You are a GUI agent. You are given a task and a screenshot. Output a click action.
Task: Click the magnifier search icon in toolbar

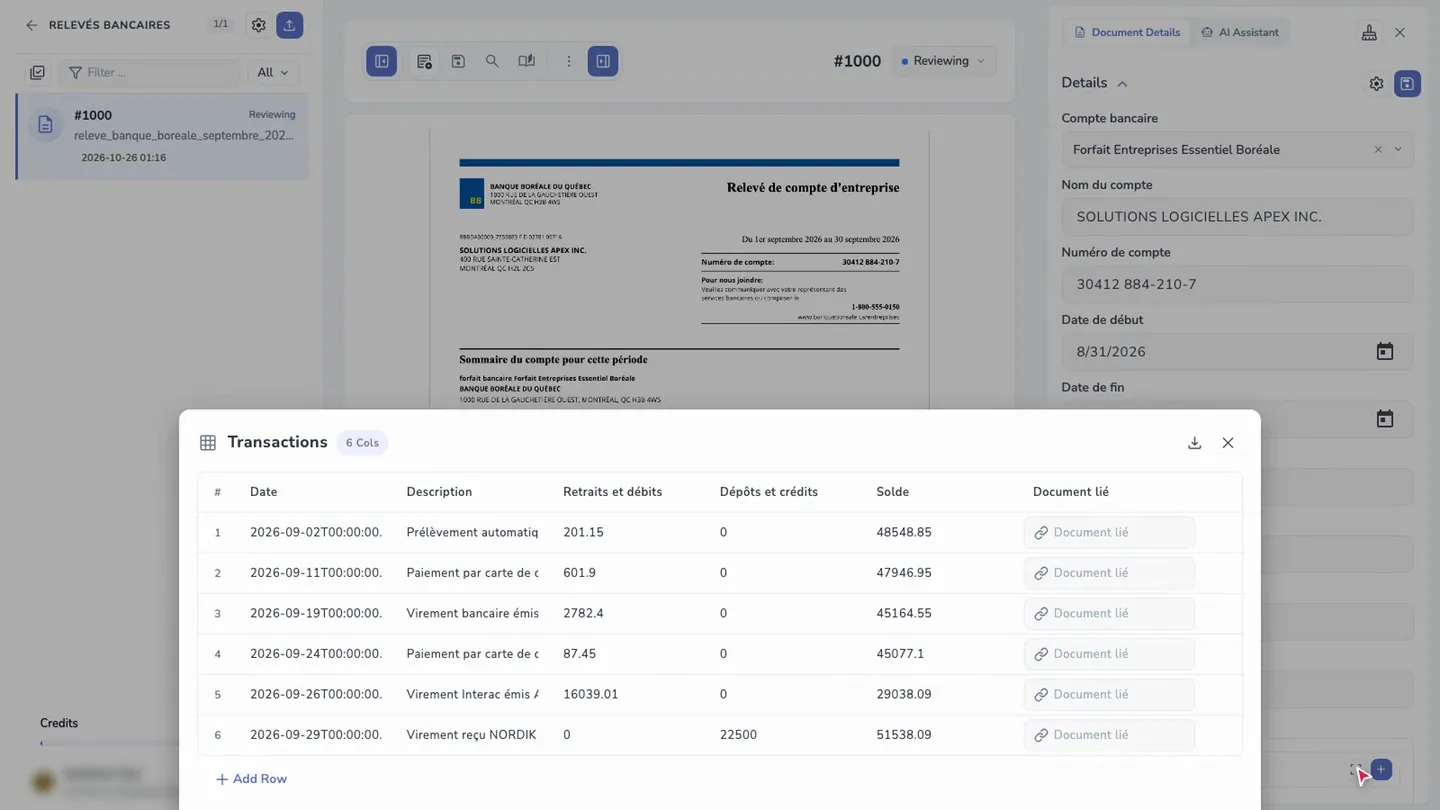click(492, 61)
